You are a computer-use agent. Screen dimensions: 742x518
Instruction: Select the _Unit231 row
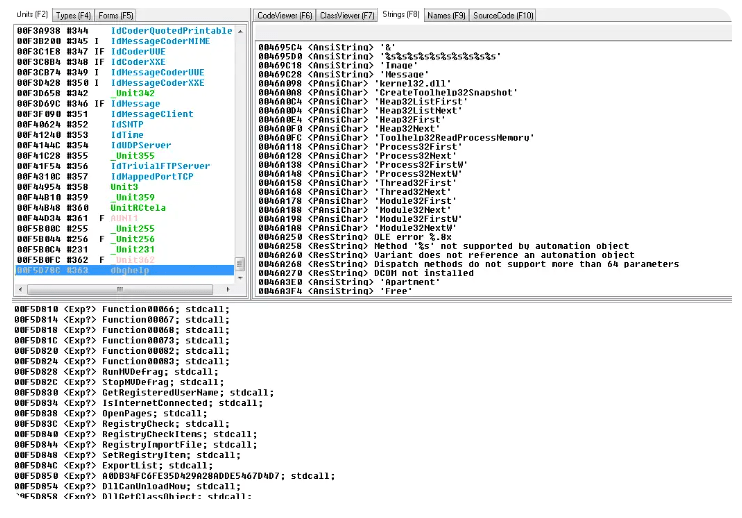click(125, 249)
